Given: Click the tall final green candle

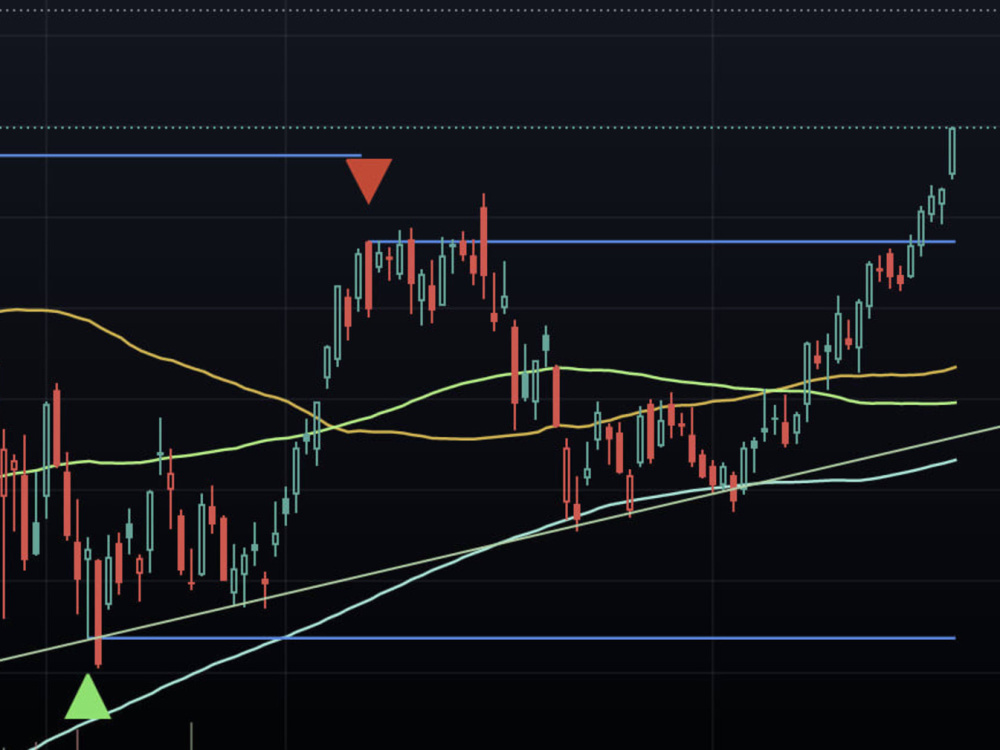Looking at the screenshot, I should [952, 152].
